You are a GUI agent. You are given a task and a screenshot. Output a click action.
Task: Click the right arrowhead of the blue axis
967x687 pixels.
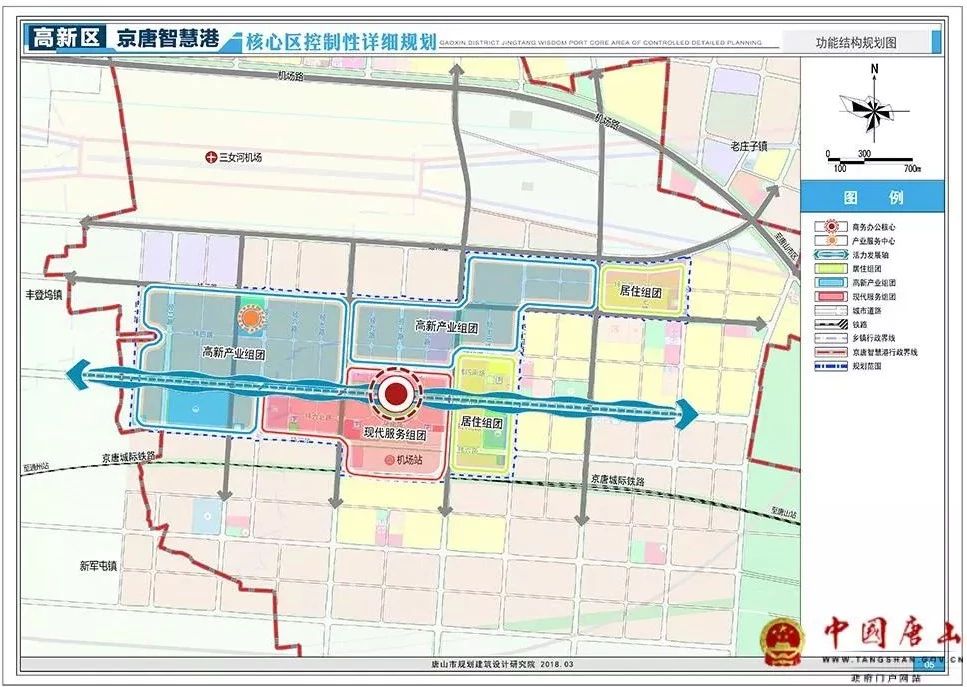[687, 412]
